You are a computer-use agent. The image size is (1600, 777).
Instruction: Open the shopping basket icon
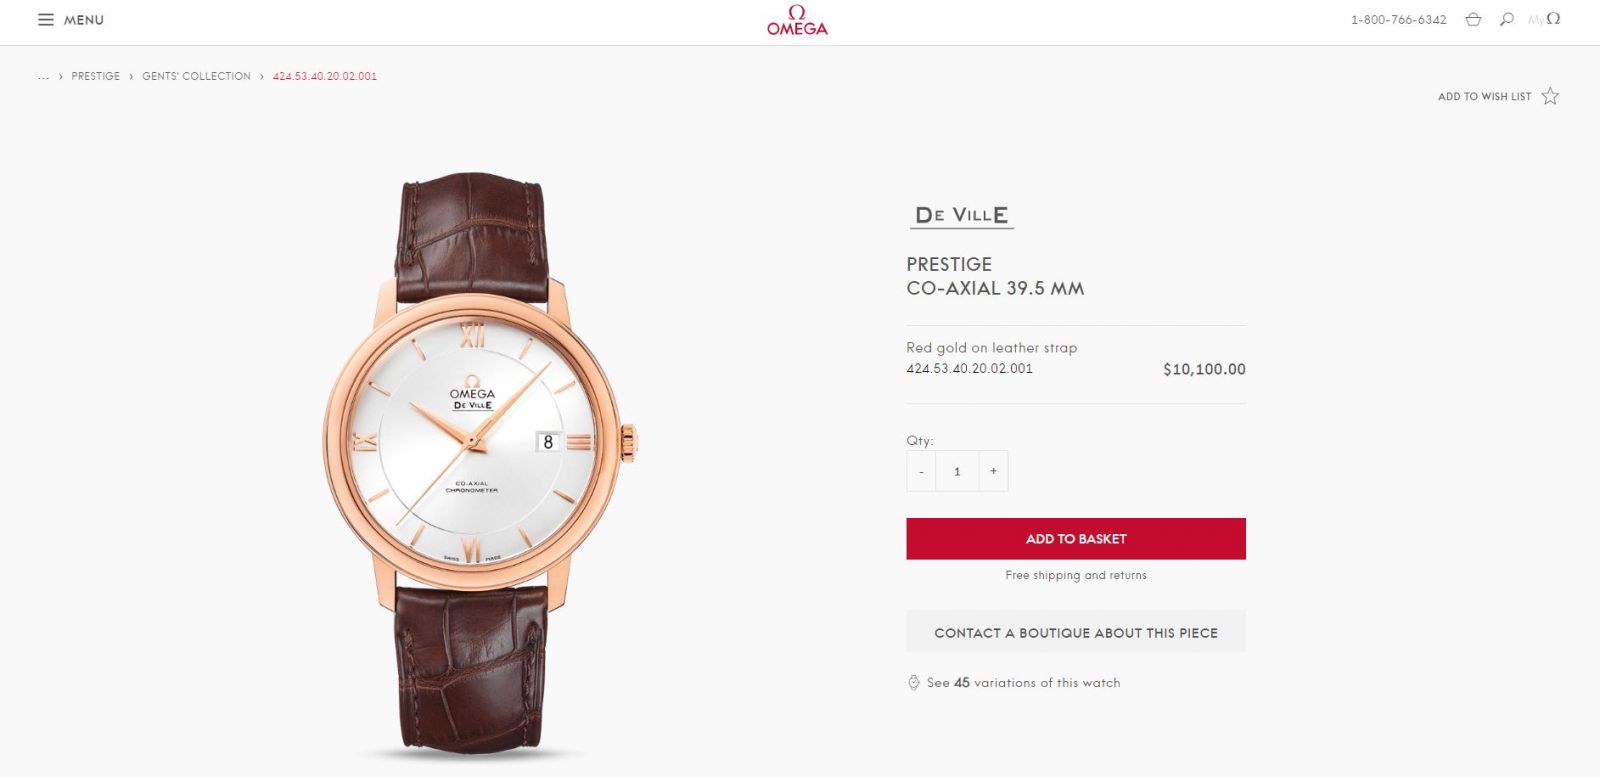[1473, 19]
